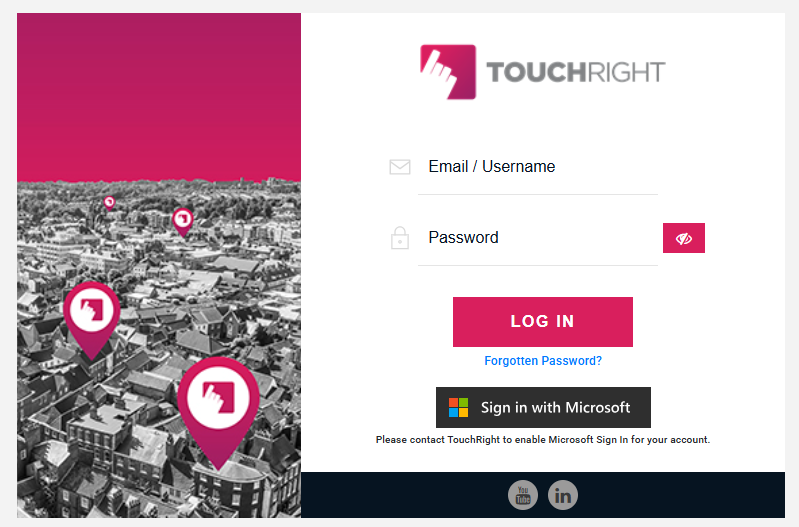799x527 pixels.
Task: Click the TouchRight hand logo icon
Action: tap(447, 72)
